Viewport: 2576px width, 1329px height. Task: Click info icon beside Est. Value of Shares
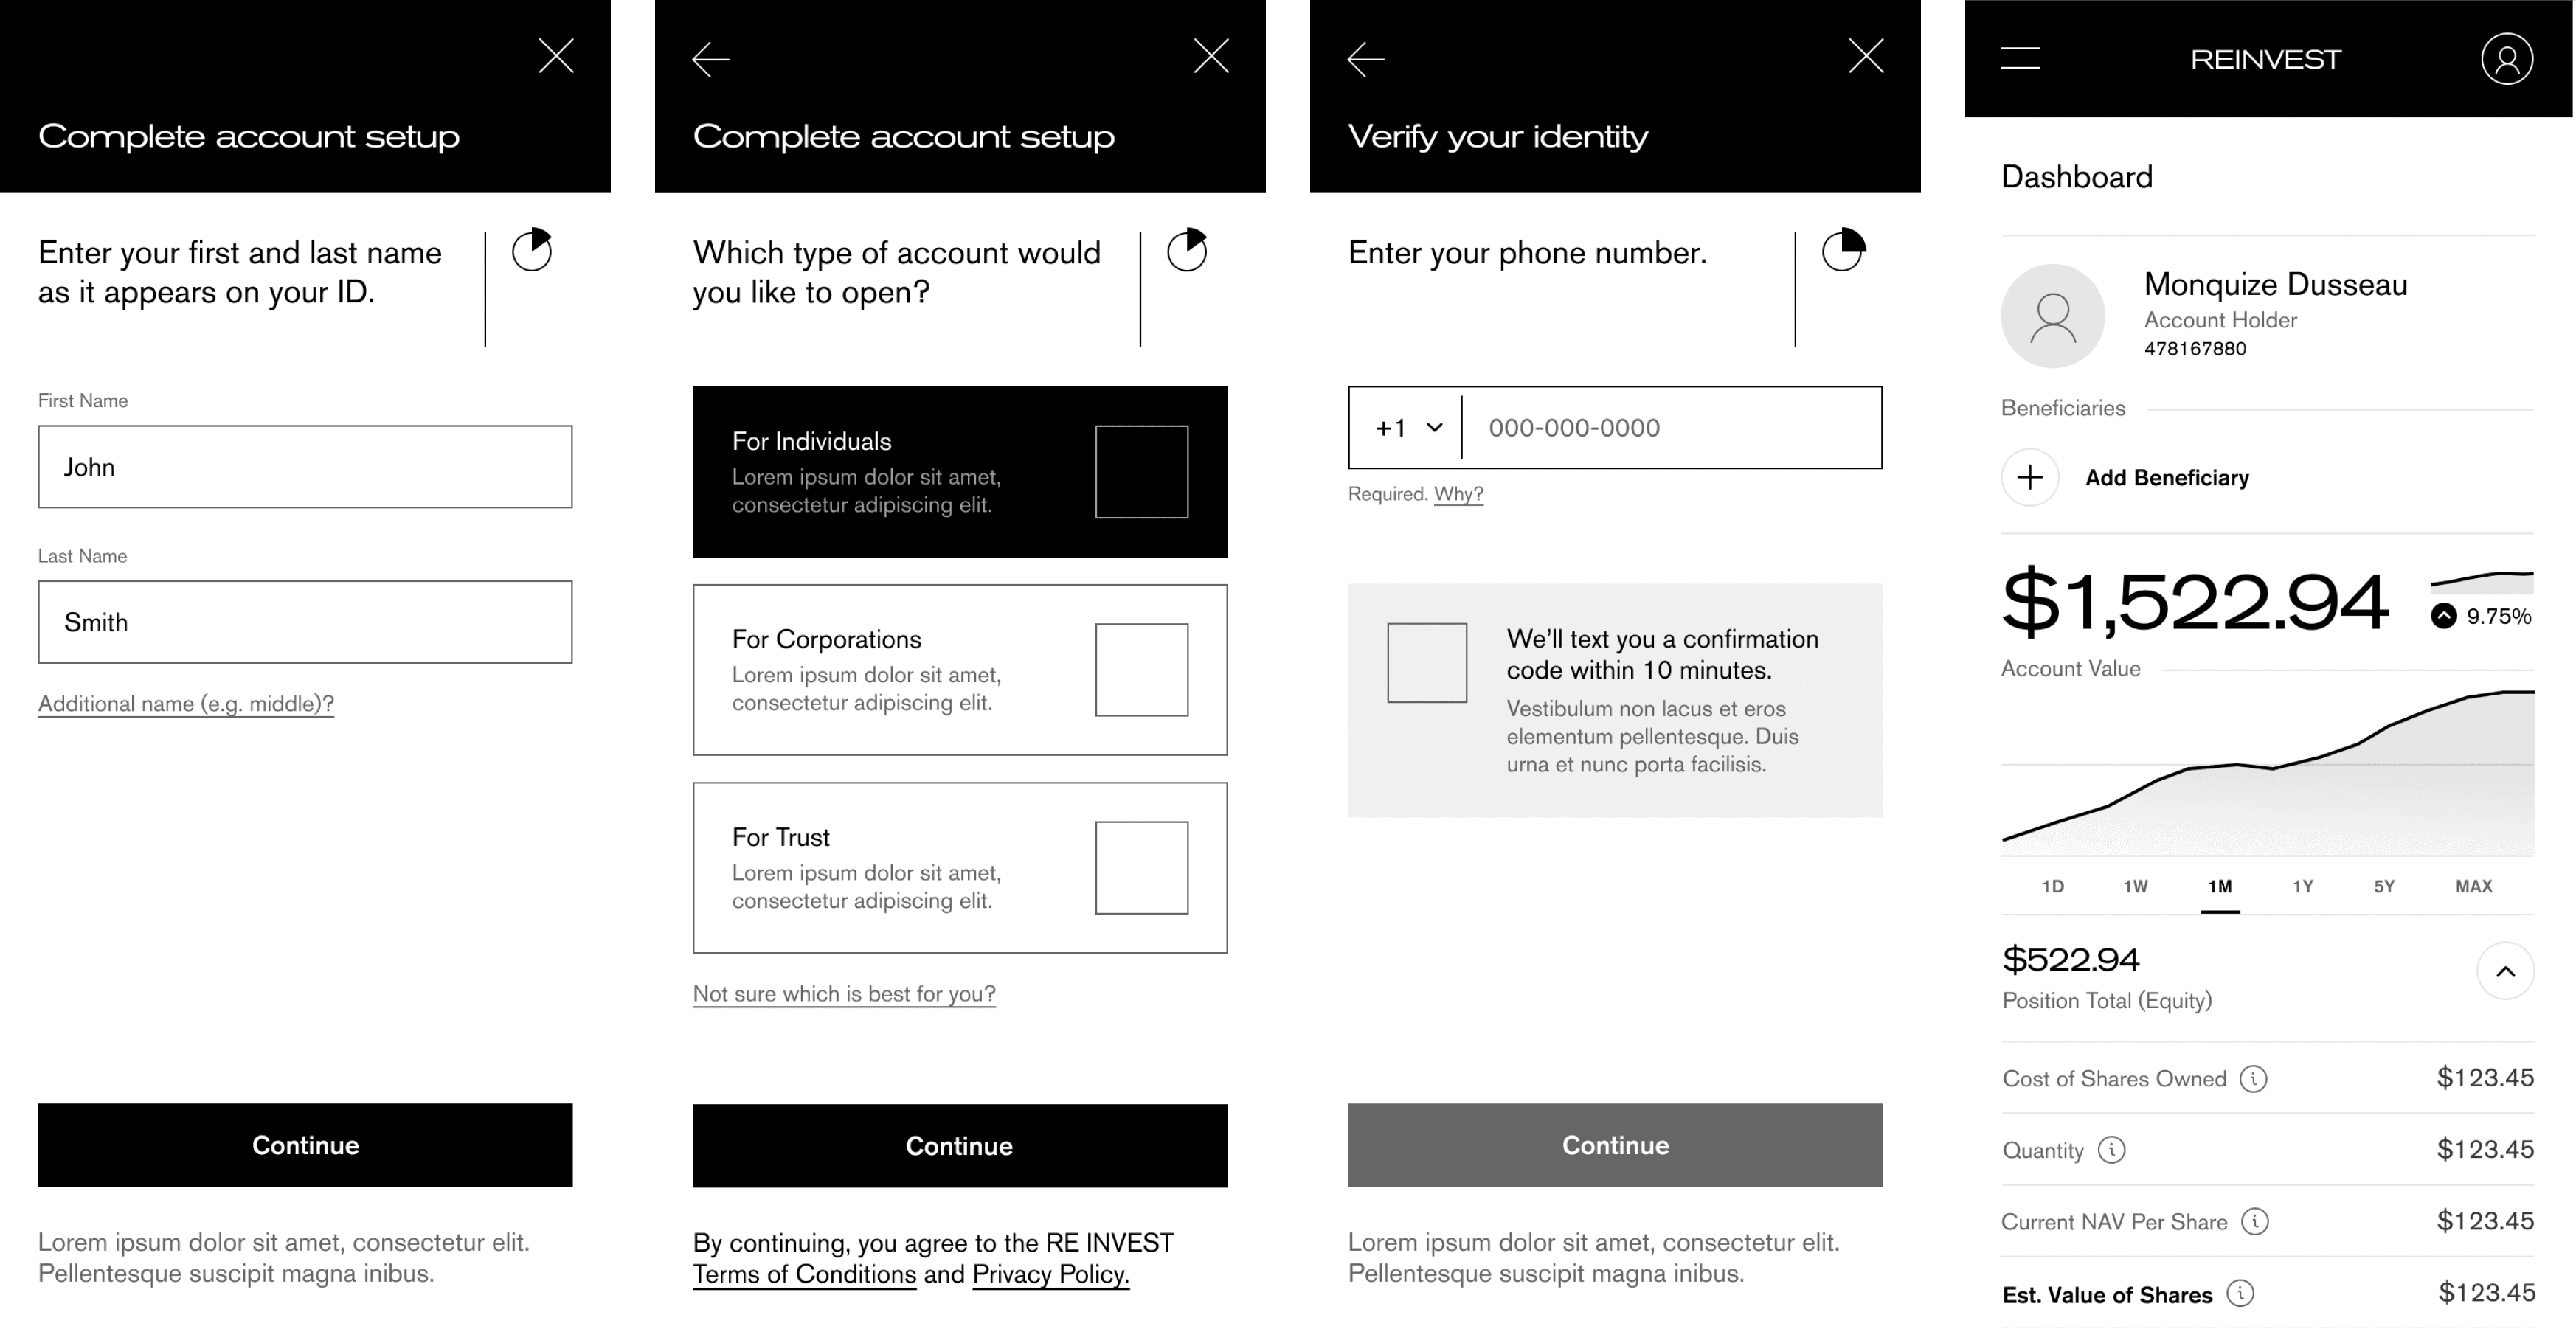tap(2240, 1294)
